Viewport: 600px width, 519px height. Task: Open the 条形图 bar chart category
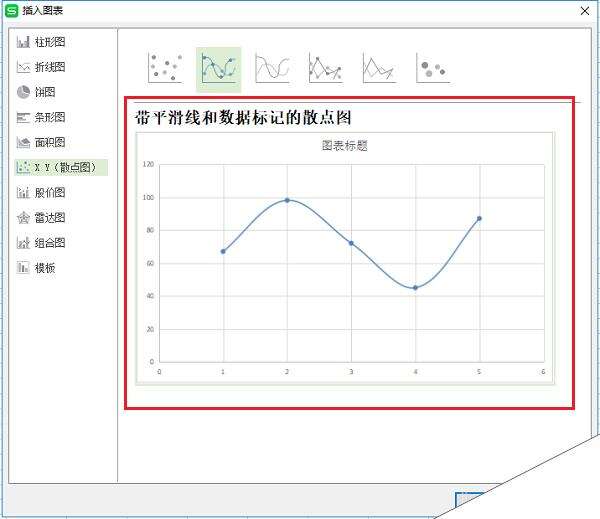pyautogui.click(x=41, y=117)
